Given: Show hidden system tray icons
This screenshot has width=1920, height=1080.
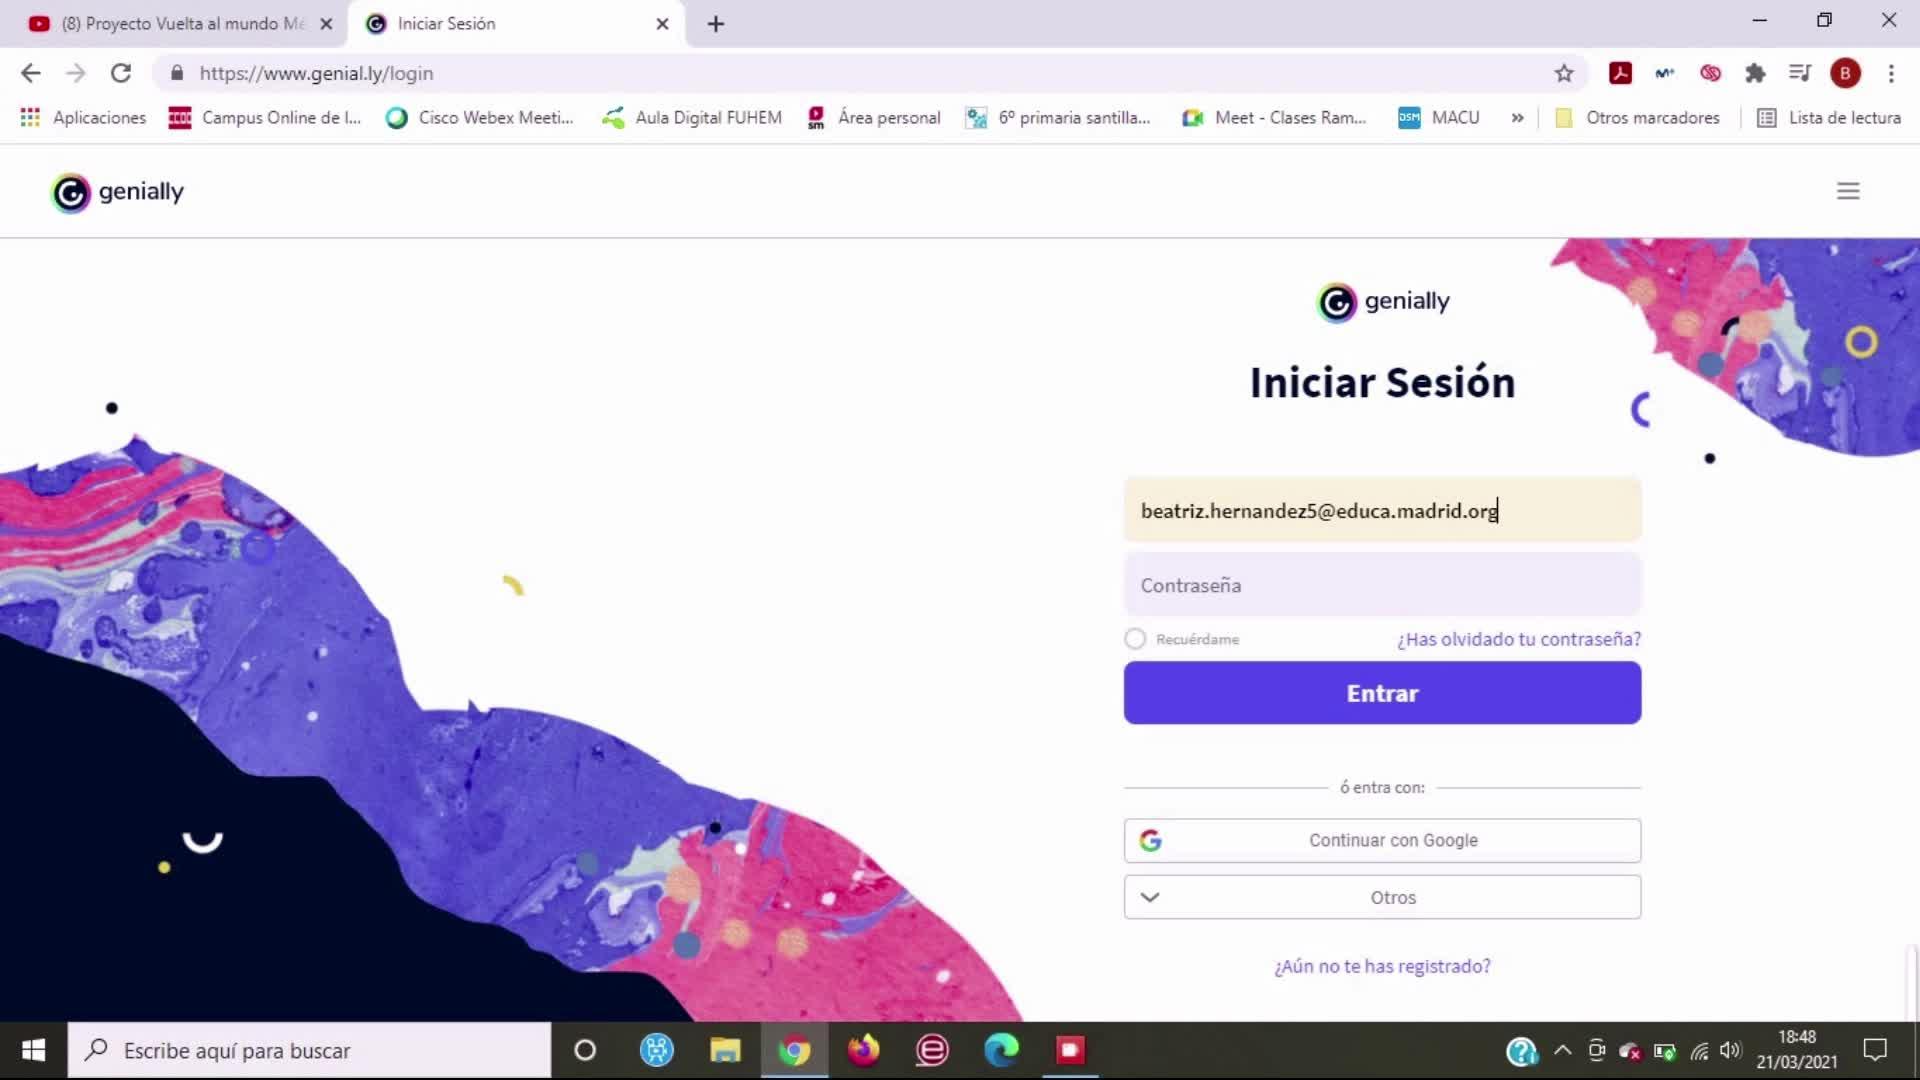Looking at the screenshot, I should 1562,1050.
